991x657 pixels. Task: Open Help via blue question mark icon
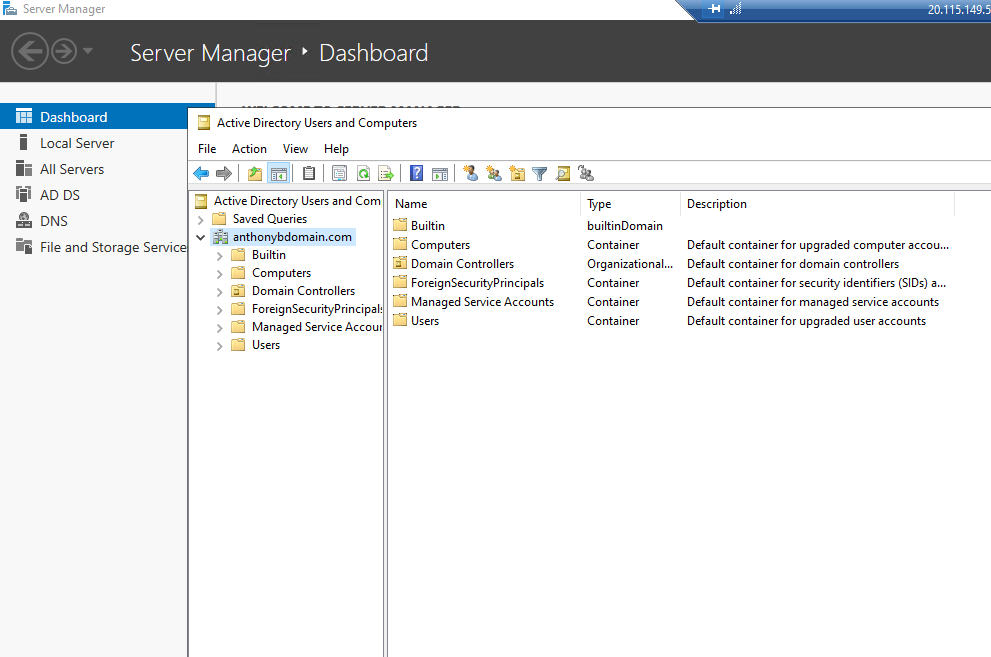[x=416, y=173]
